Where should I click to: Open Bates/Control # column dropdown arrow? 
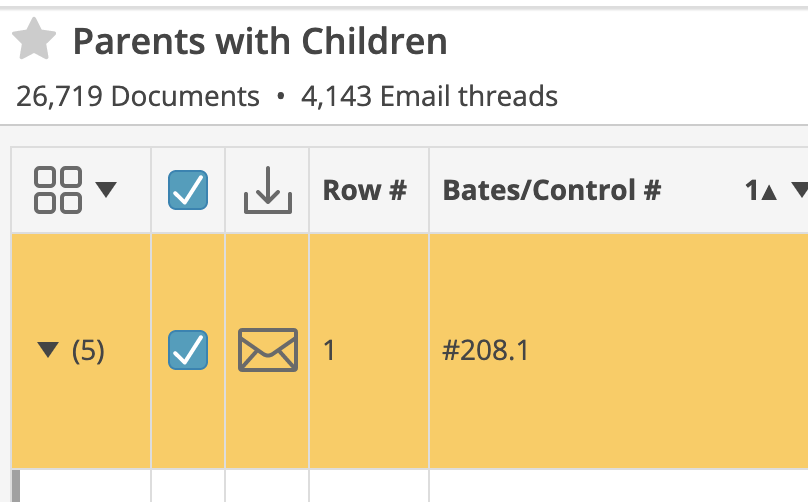[800, 190]
